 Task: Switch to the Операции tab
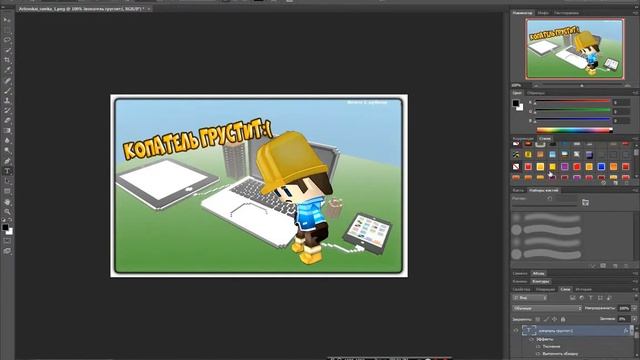click(x=545, y=289)
